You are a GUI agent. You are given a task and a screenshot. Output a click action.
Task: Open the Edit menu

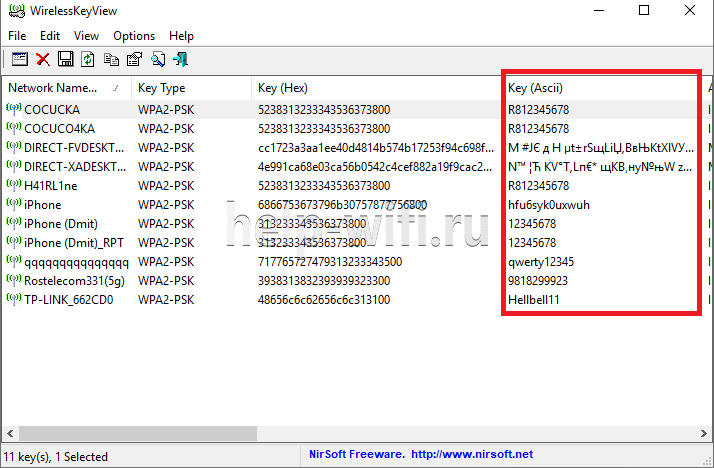(50, 36)
